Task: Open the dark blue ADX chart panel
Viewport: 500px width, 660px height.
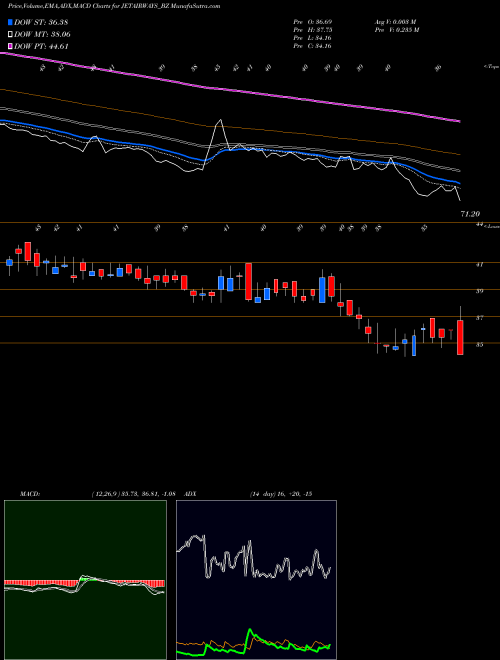Action: [x=256, y=580]
